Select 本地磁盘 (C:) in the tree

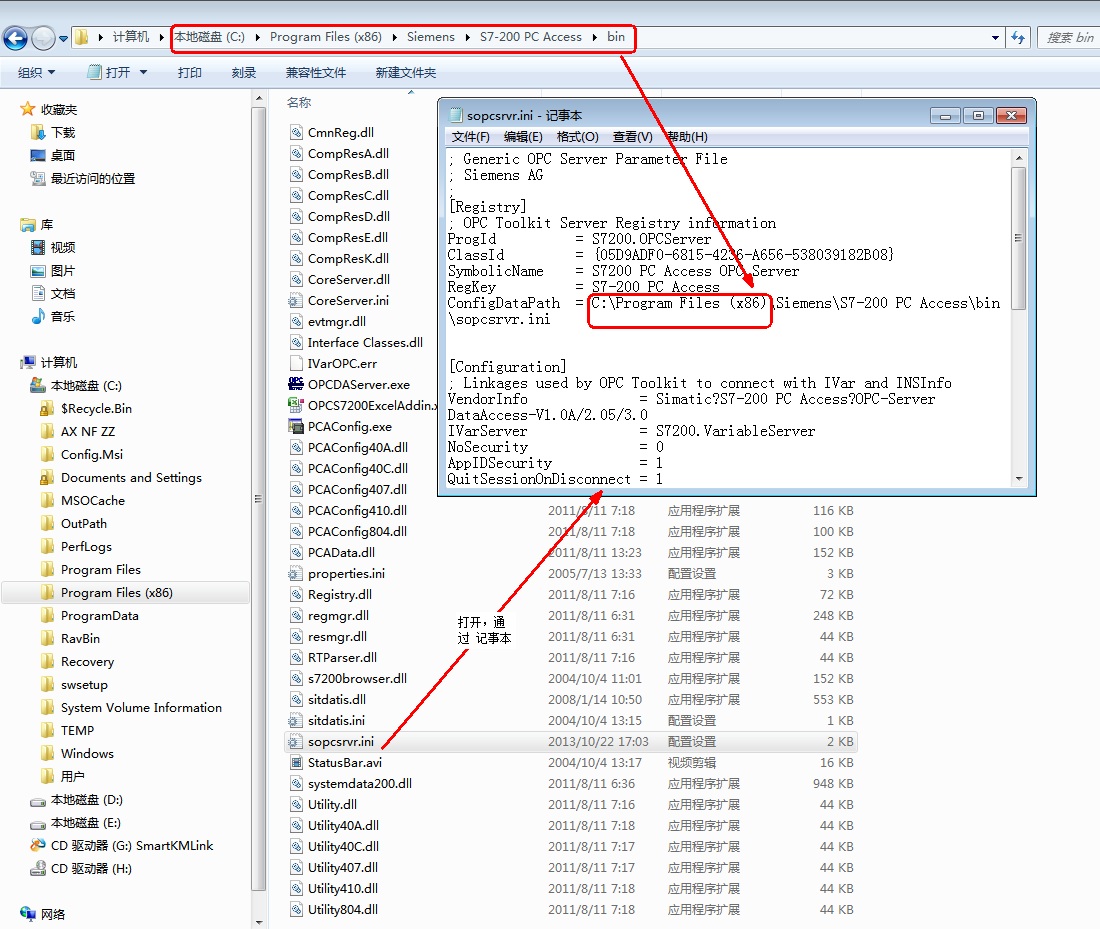(x=76, y=385)
